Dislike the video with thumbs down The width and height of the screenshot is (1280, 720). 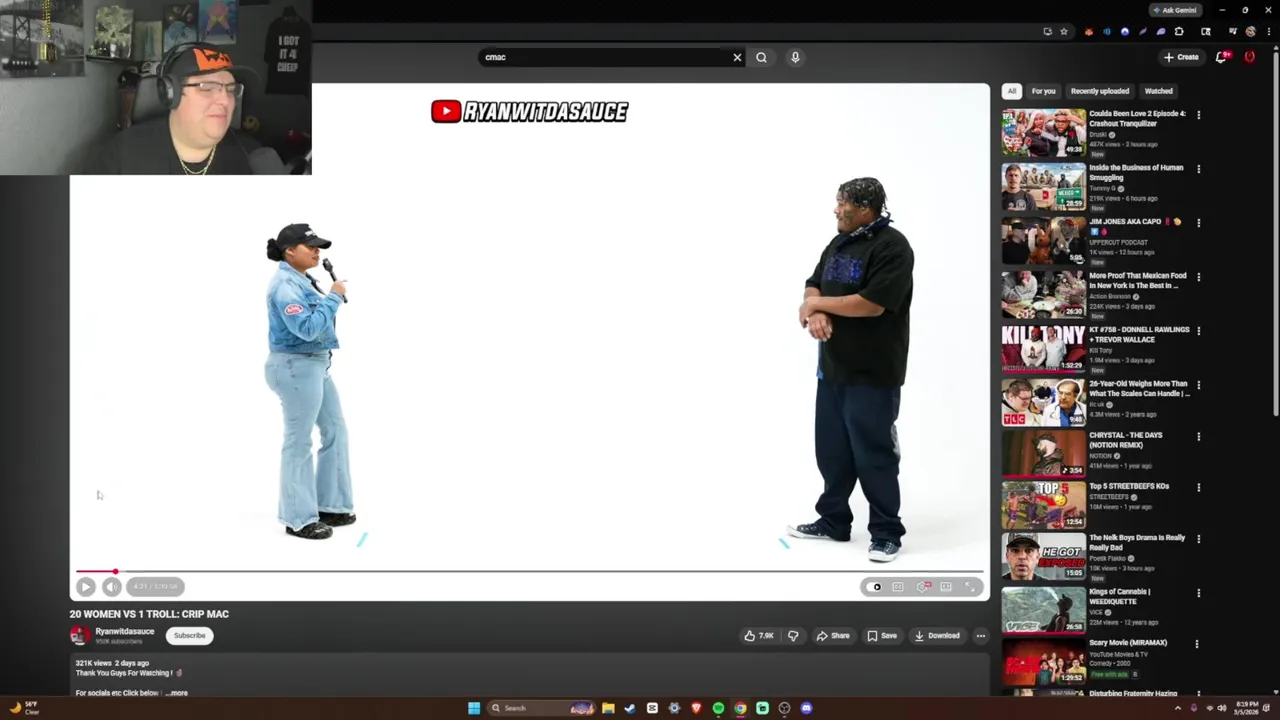tap(793, 636)
